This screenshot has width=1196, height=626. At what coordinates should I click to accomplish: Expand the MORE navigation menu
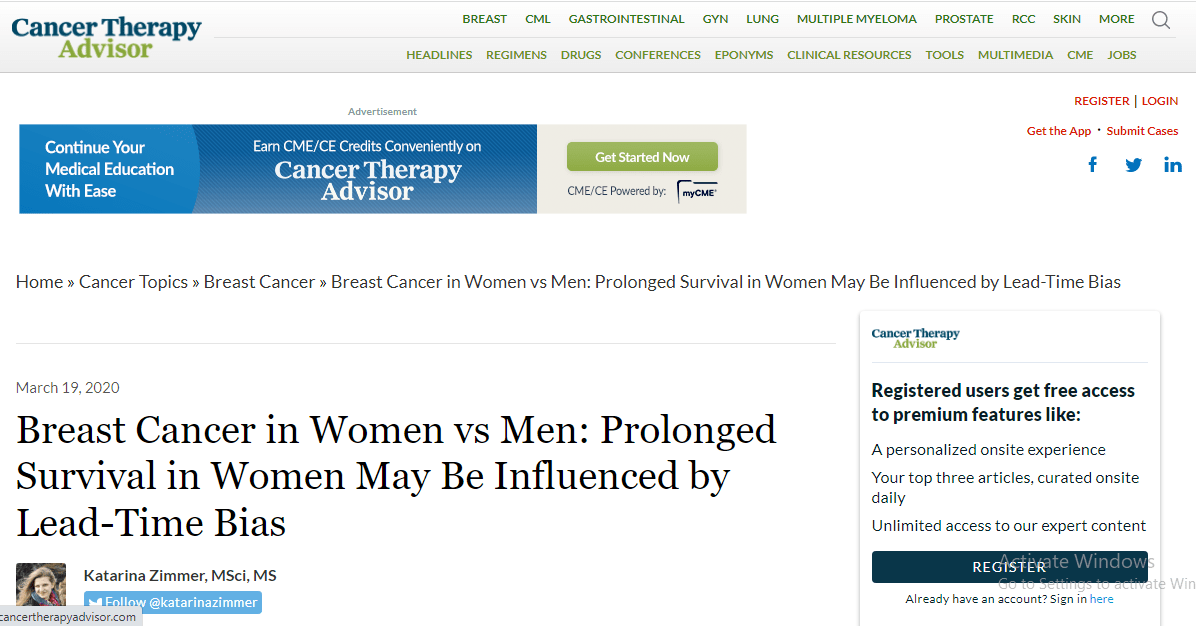(1116, 19)
